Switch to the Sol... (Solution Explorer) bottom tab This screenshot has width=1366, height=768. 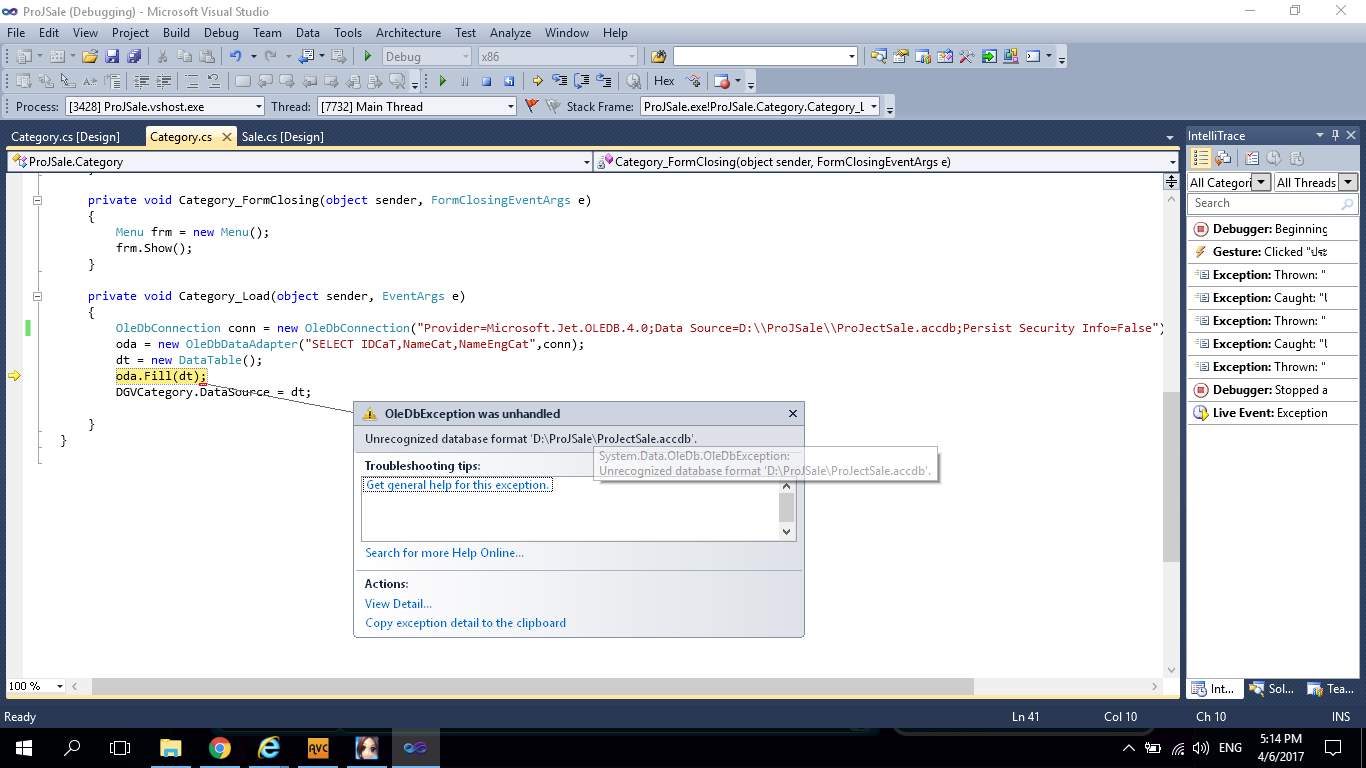1272,688
